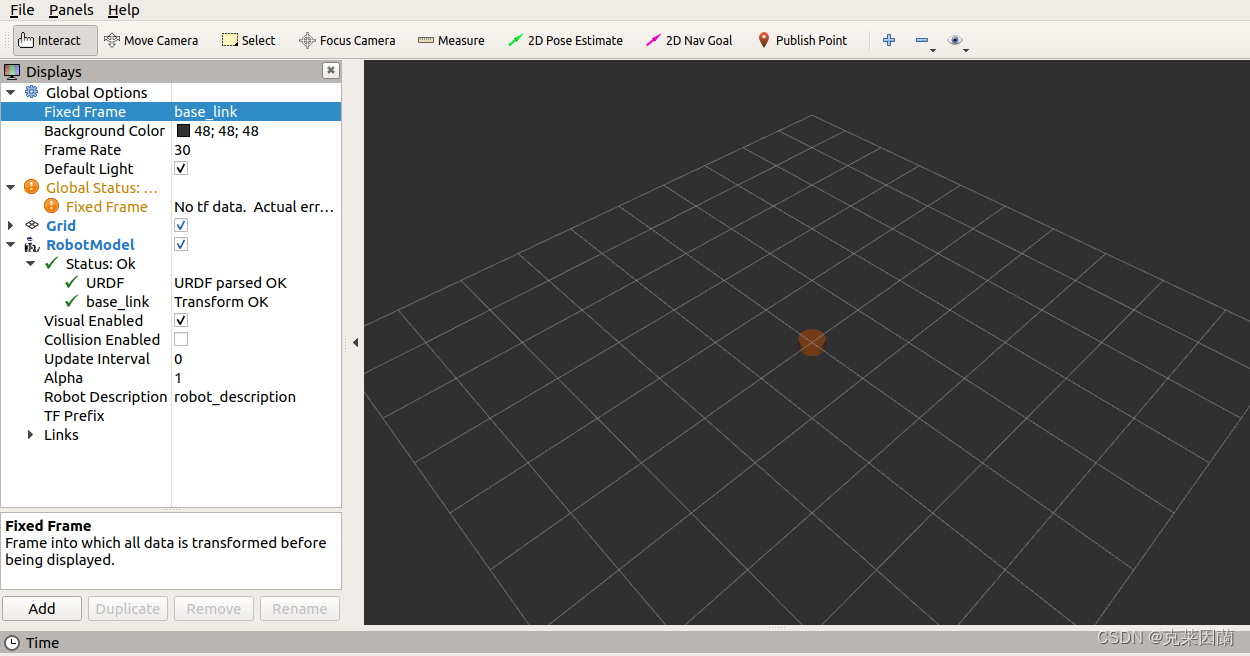Image resolution: width=1250 pixels, height=656 pixels.
Task: Click the green check beside Status: Ok
Action: coord(52,263)
